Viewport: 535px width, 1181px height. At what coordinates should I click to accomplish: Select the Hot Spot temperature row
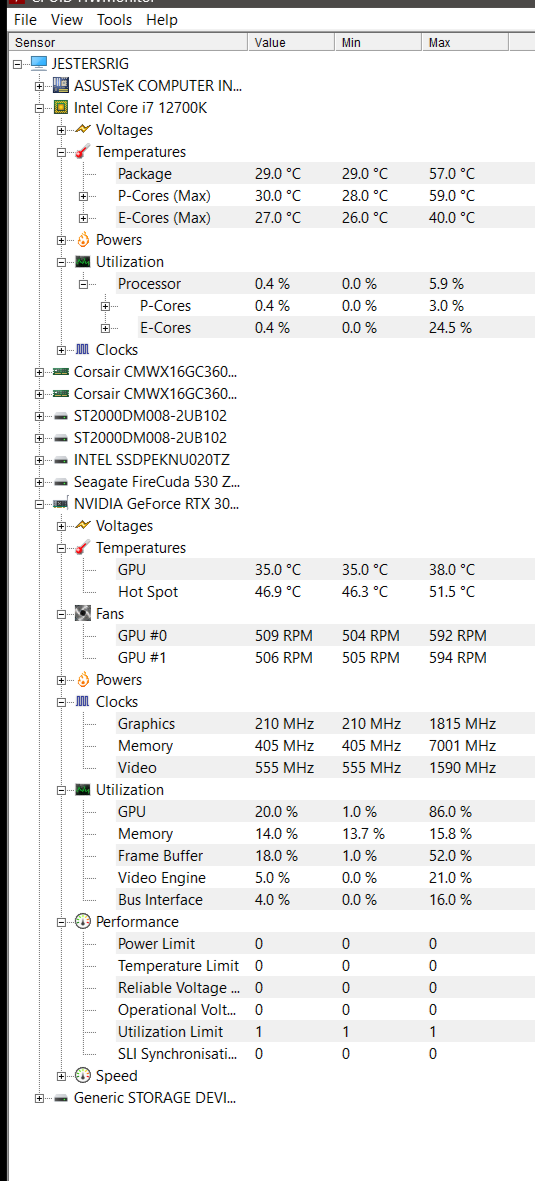click(325, 592)
